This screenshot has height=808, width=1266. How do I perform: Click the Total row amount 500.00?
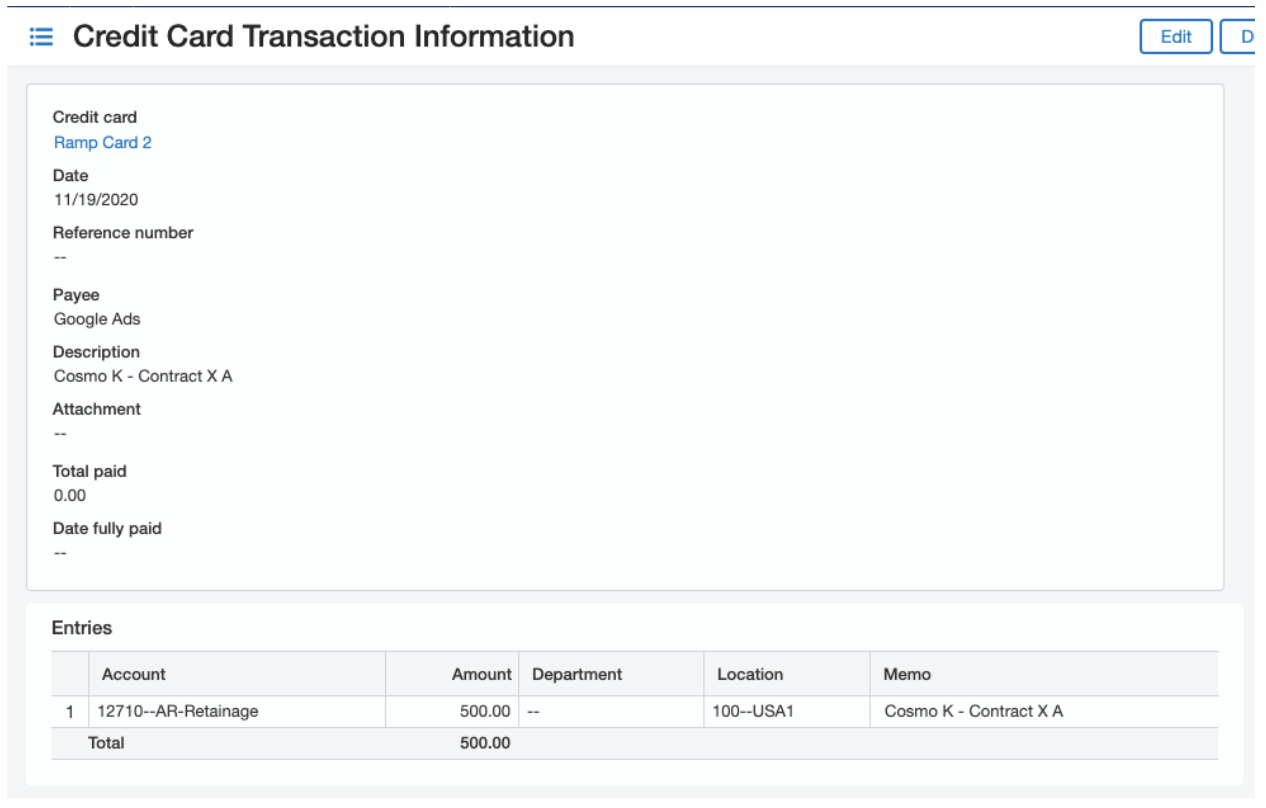click(485, 743)
